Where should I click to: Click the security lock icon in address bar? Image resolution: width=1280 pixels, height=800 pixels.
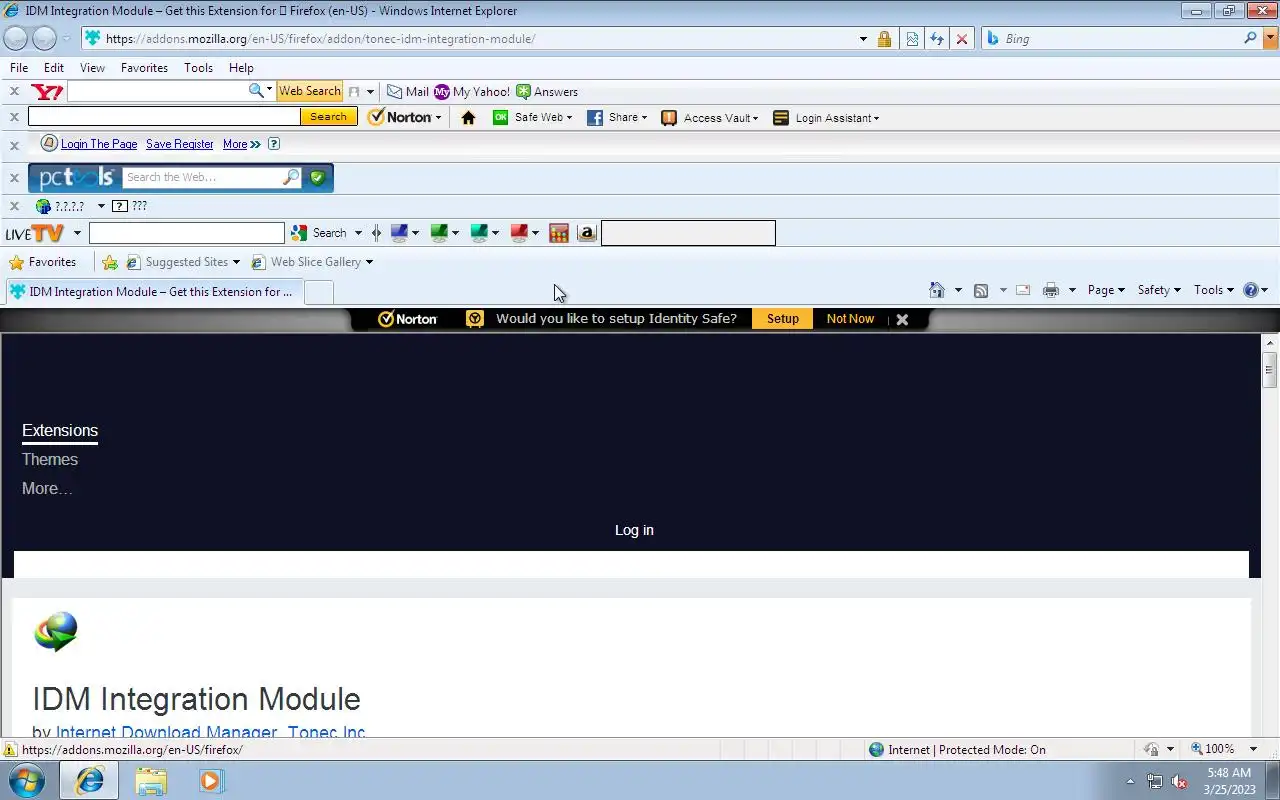884,39
